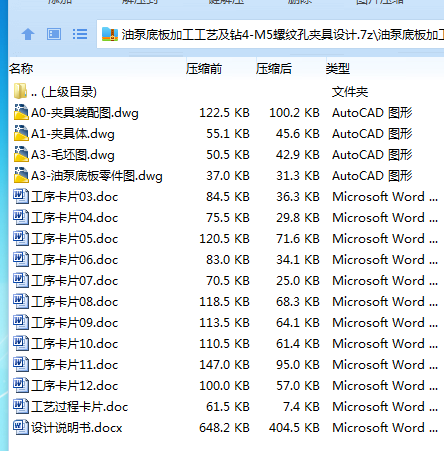Select the parent folder icon (上级目录)
444x451 pixels.
20,91
